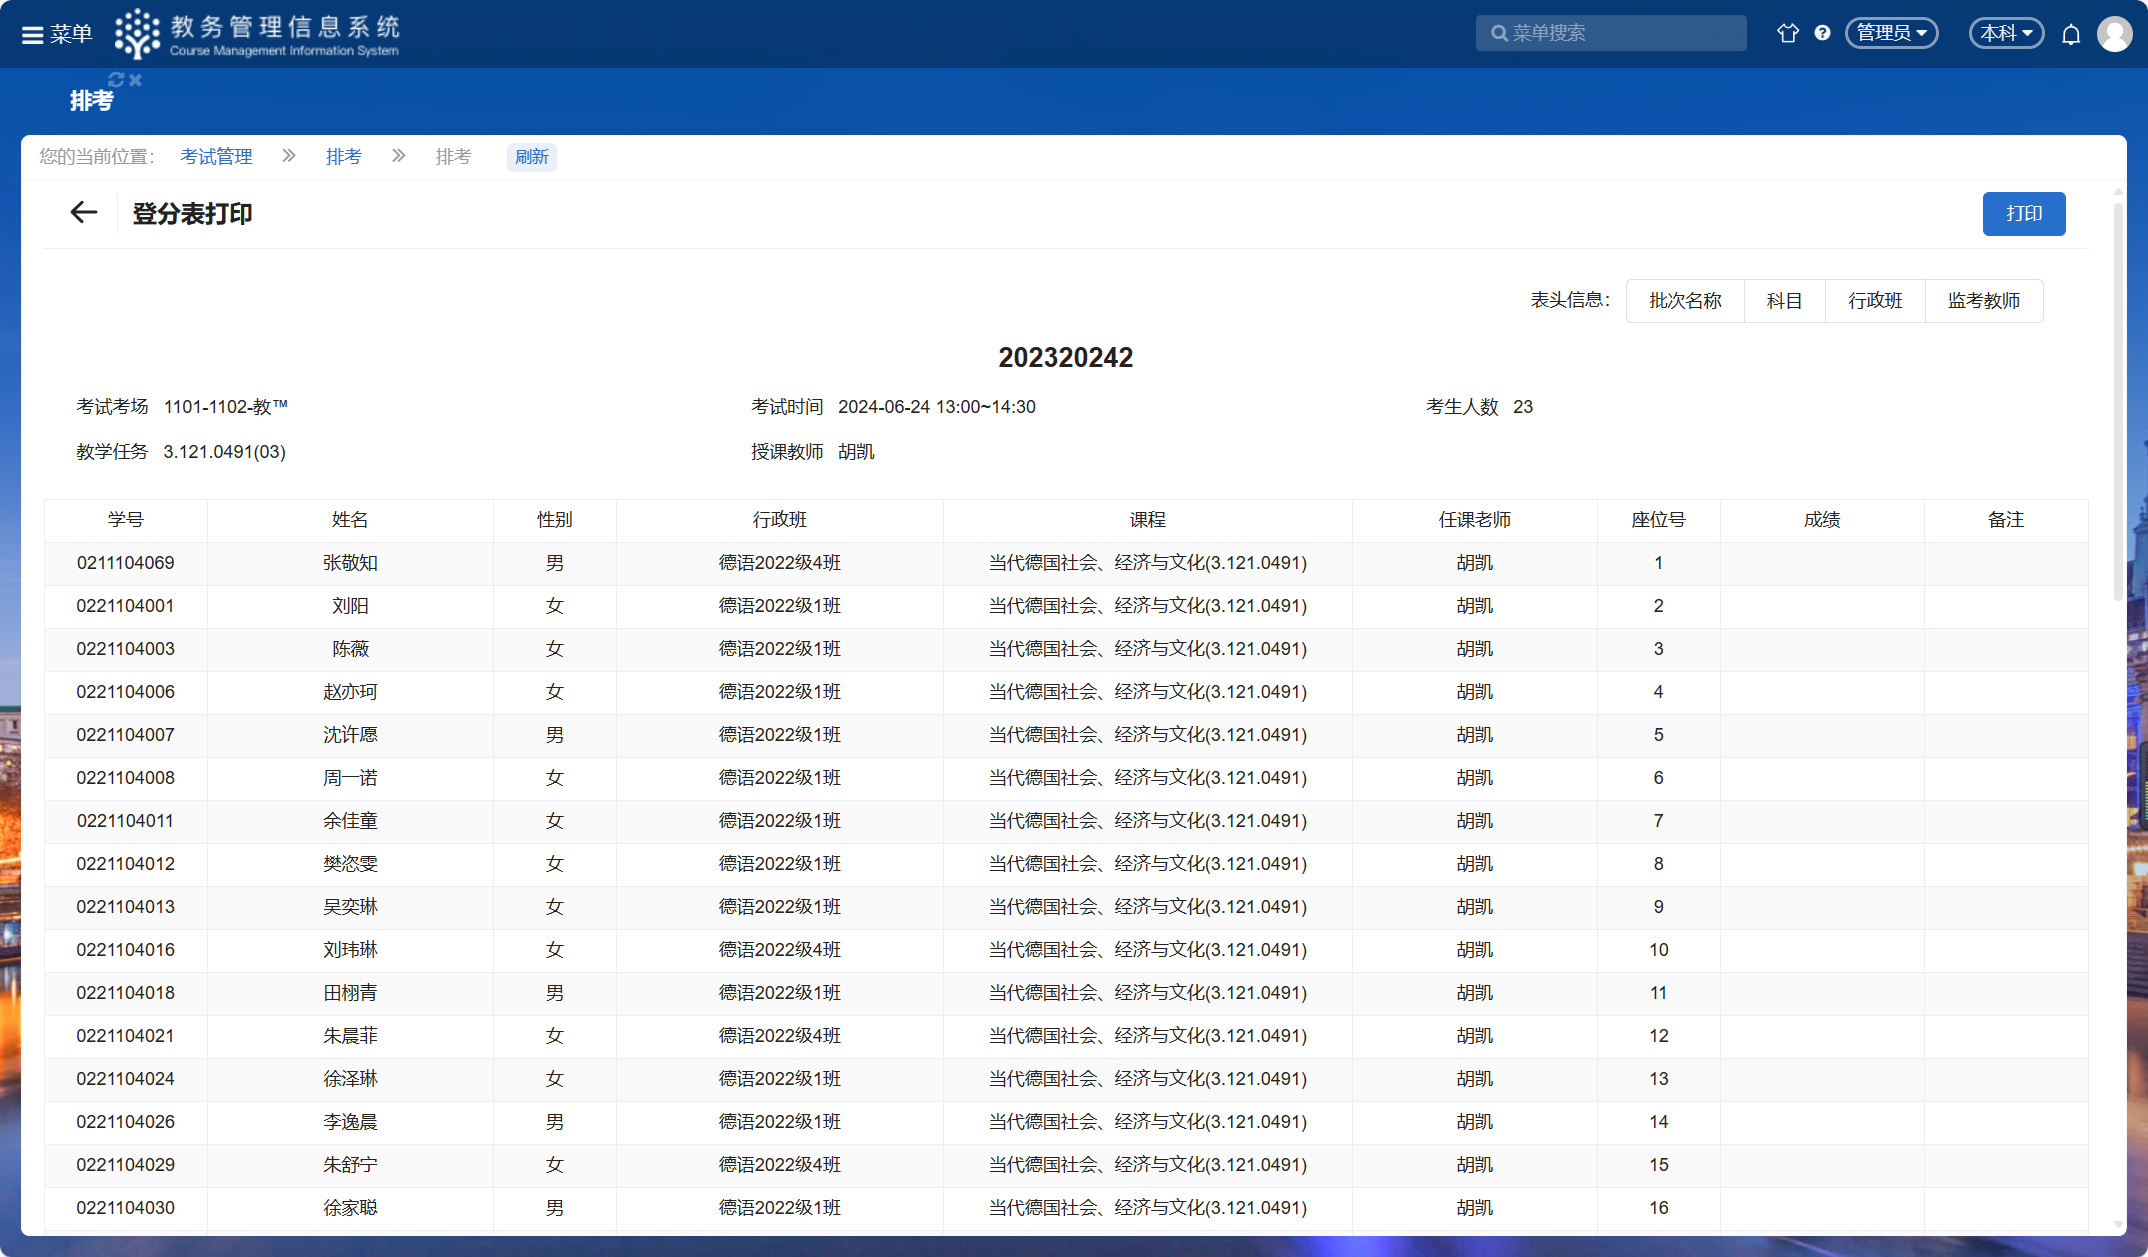
Task: Expand the 管理员 role dropdown
Action: (x=1891, y=33)
